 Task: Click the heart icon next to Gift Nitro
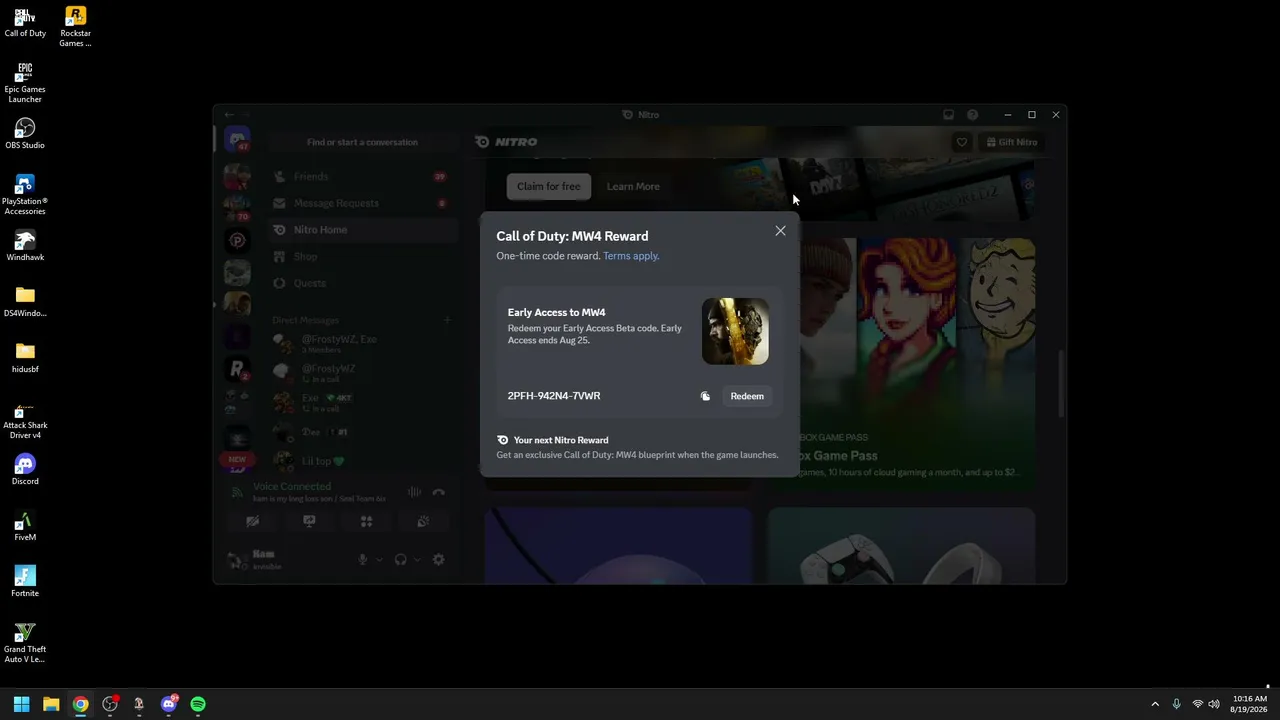coord(962,142)
